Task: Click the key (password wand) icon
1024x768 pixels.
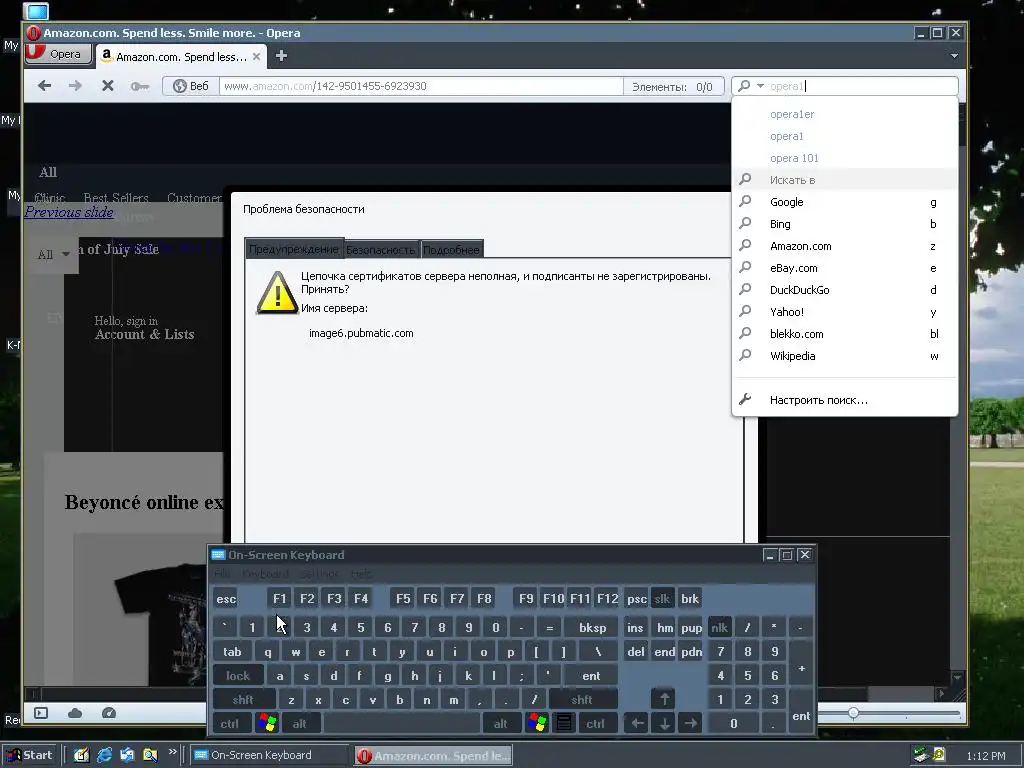Action: pos(140,86)
